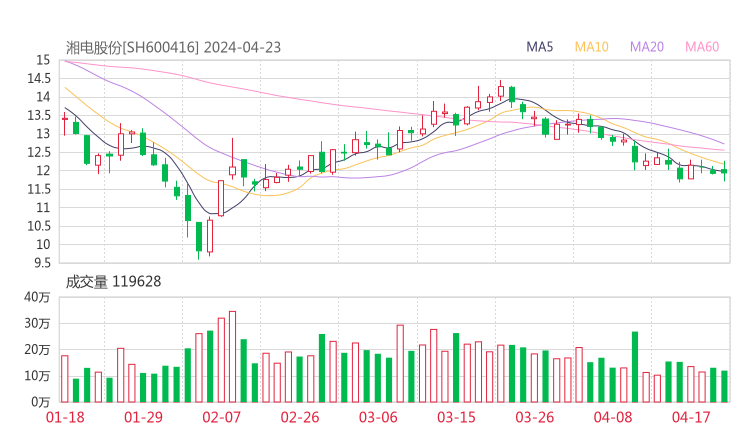
Task: Click the tallest red volume bar near 02-07
Action: (232, 357)
